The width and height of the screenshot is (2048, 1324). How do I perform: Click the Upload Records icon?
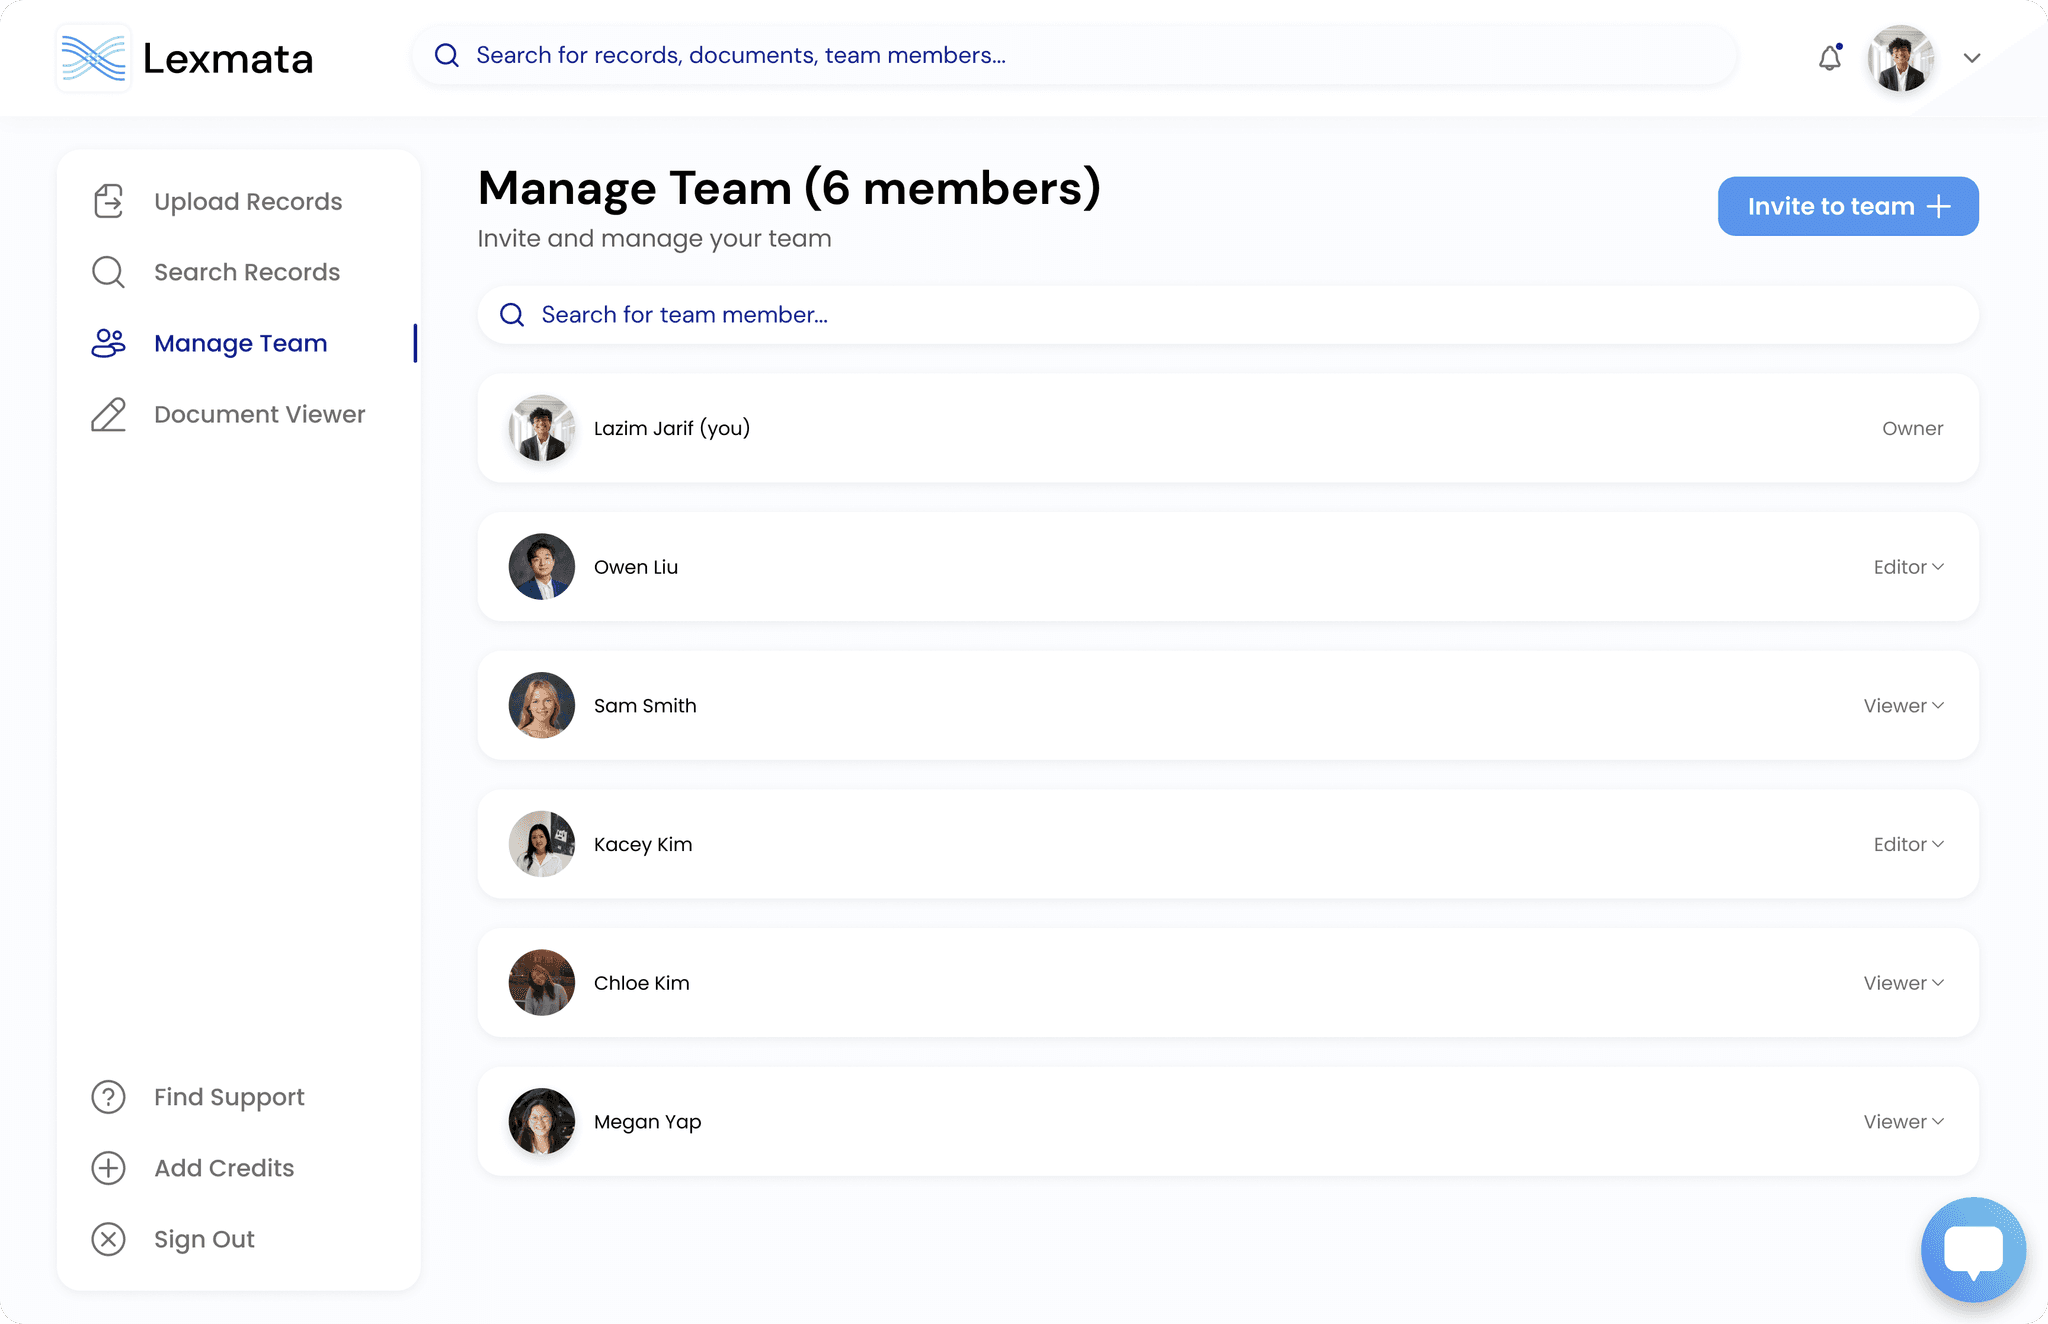coord(108,201)
